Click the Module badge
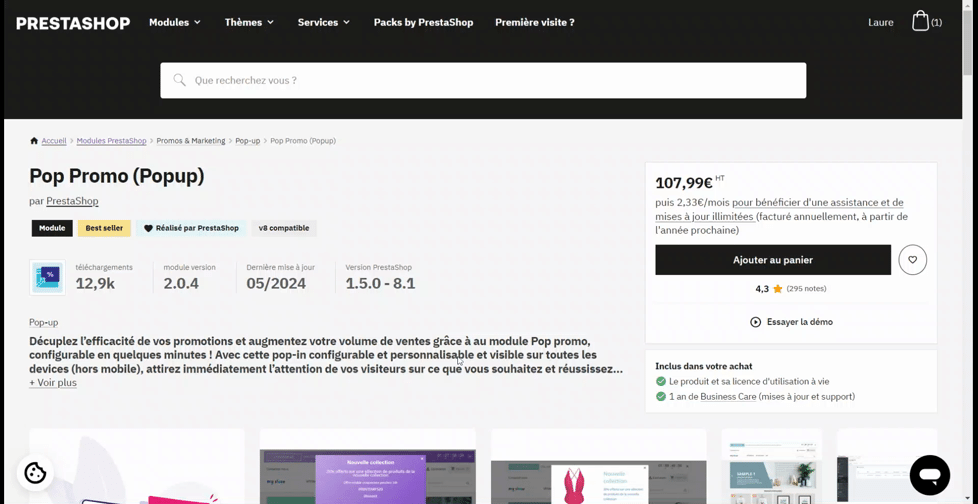Screen dimensions: 978x504 tap(52, 228)
